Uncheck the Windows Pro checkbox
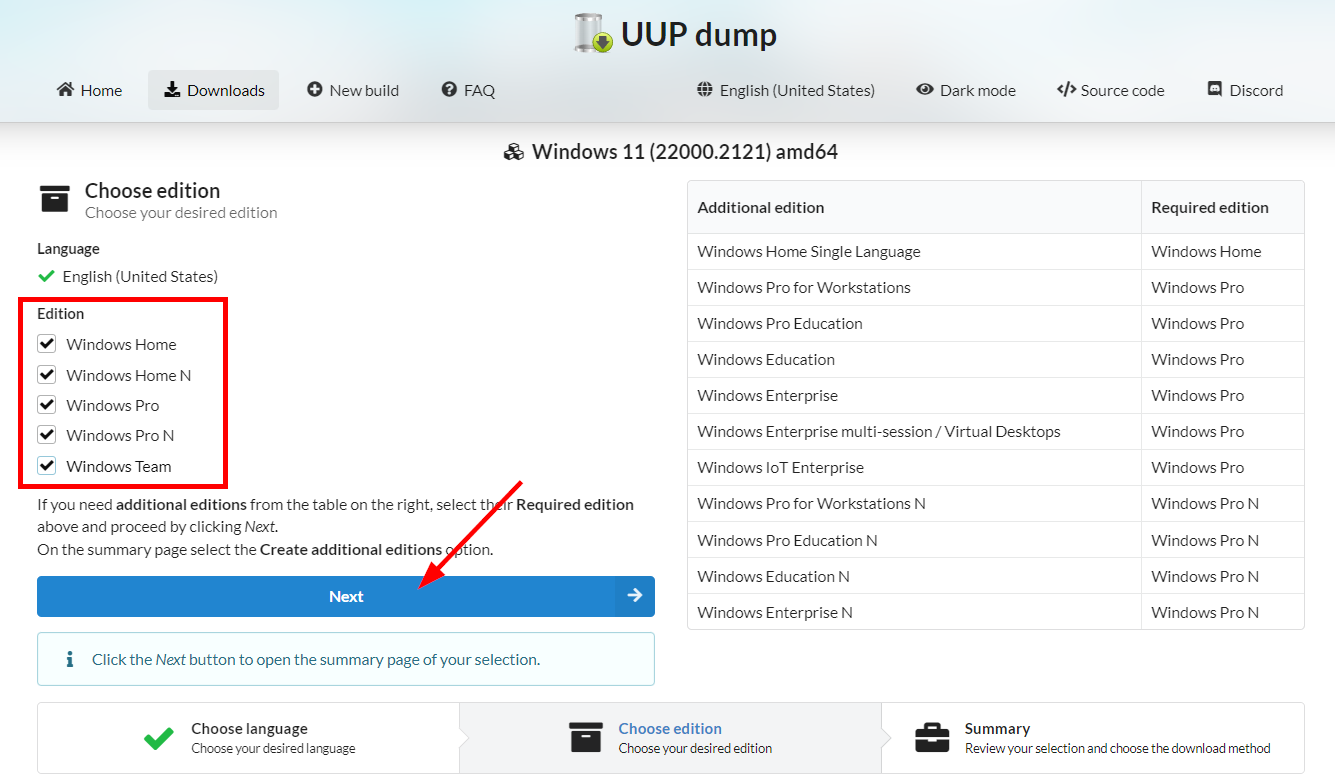 click(47, 405)
